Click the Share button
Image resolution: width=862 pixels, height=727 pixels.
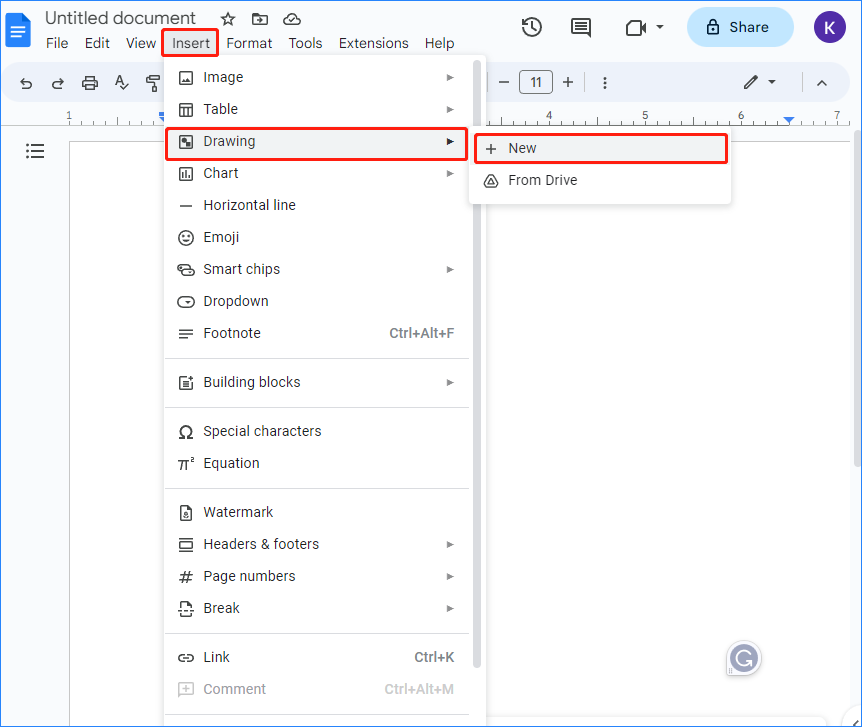740,27
